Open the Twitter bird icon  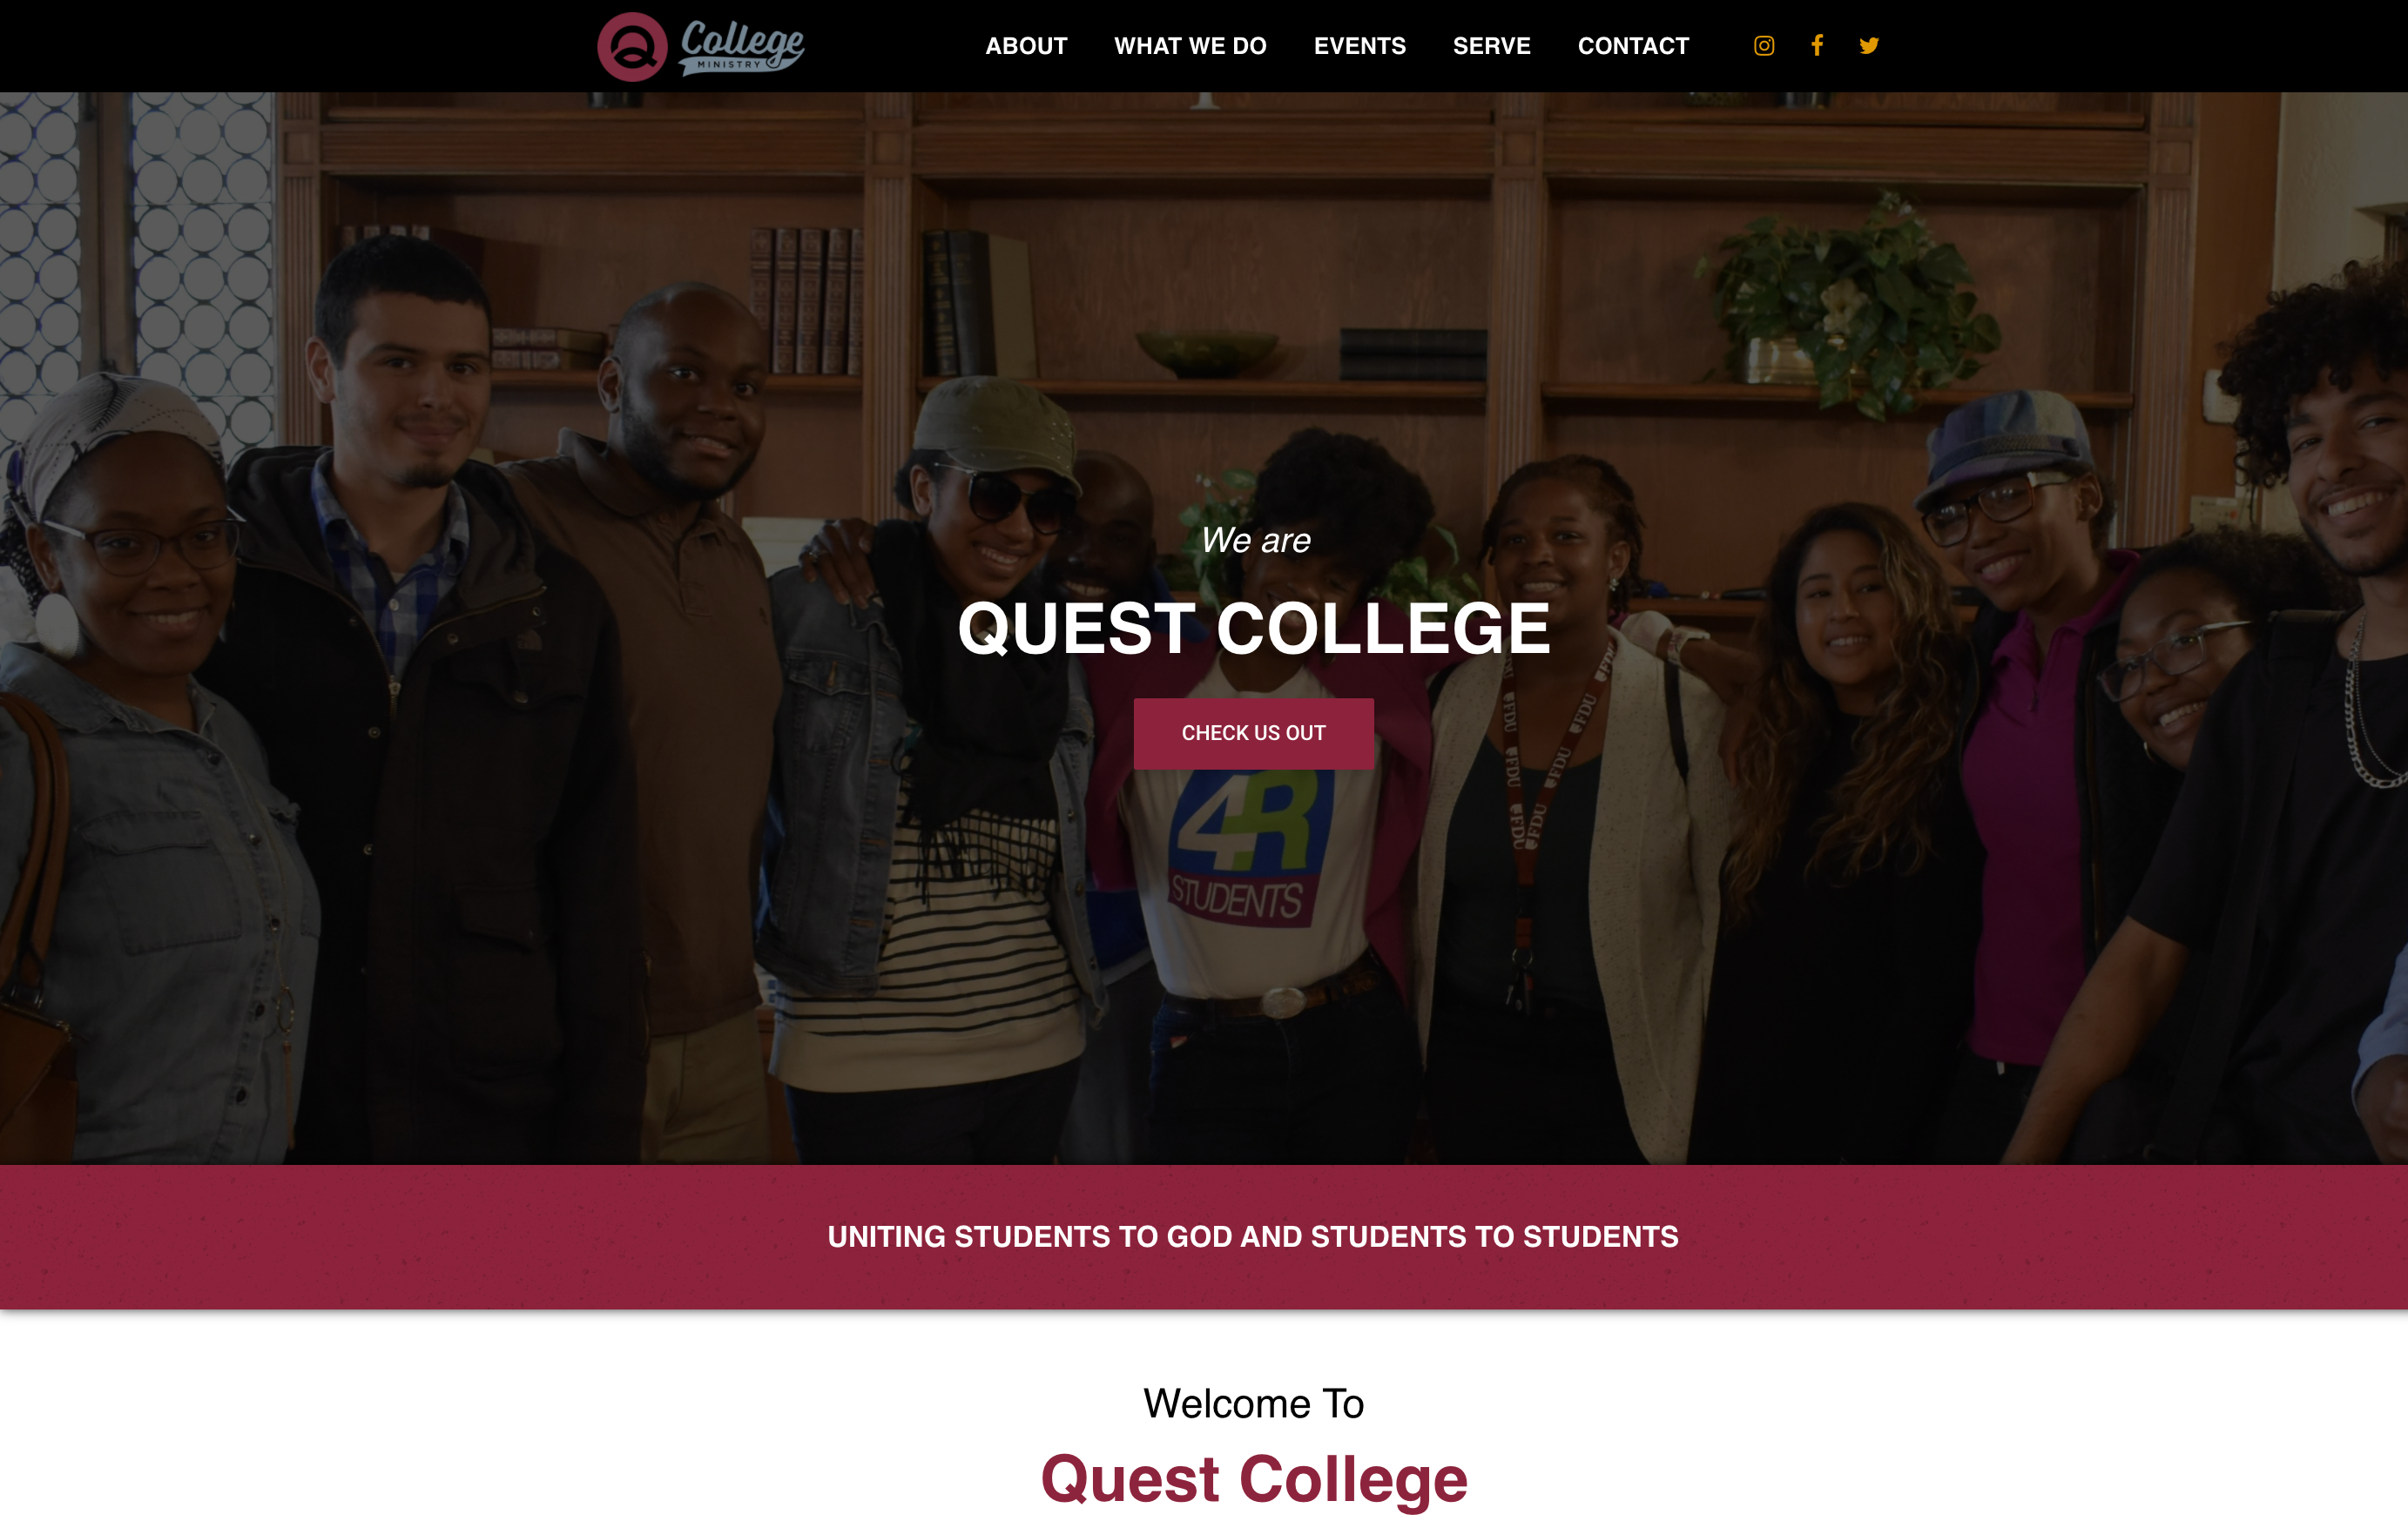tap(1869, 46)
